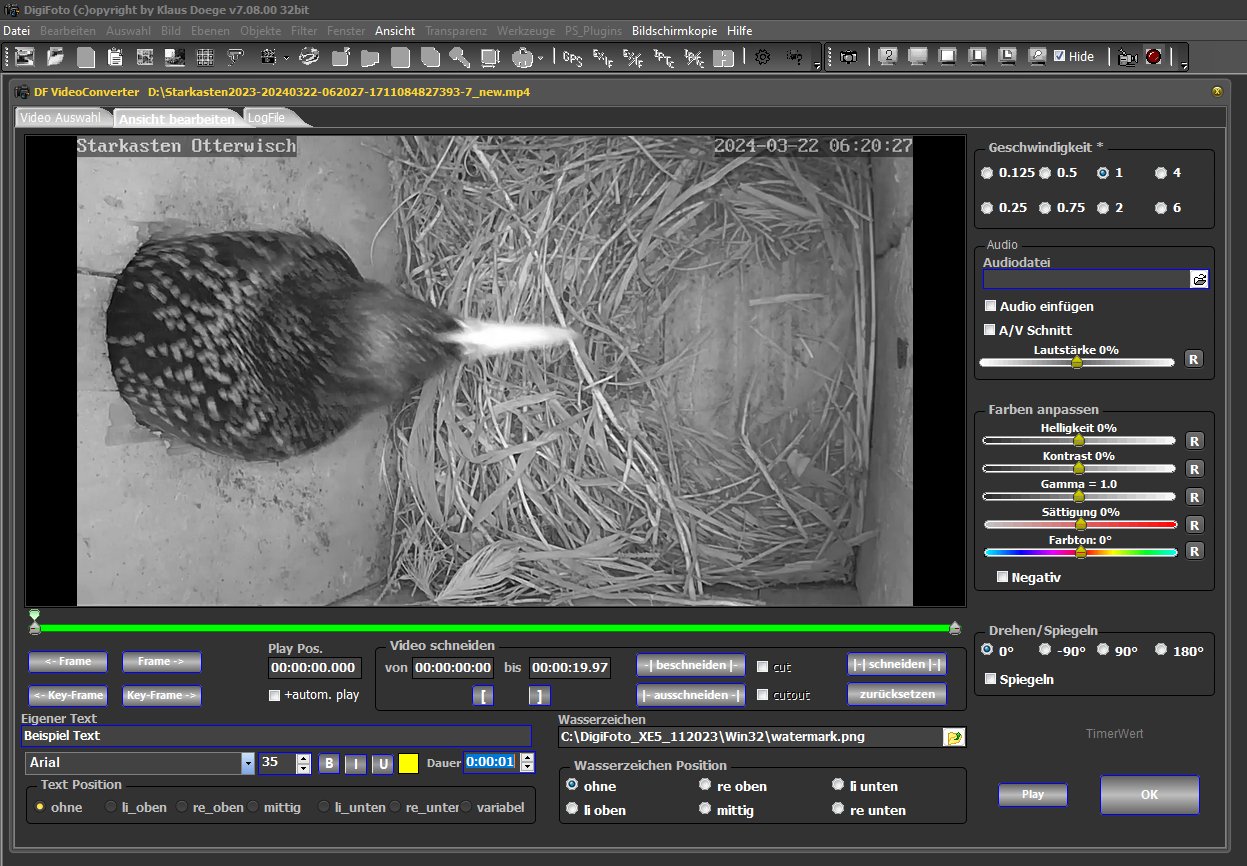Expand the clapperboard toolbar dropdown arrow

click(286, 58)
